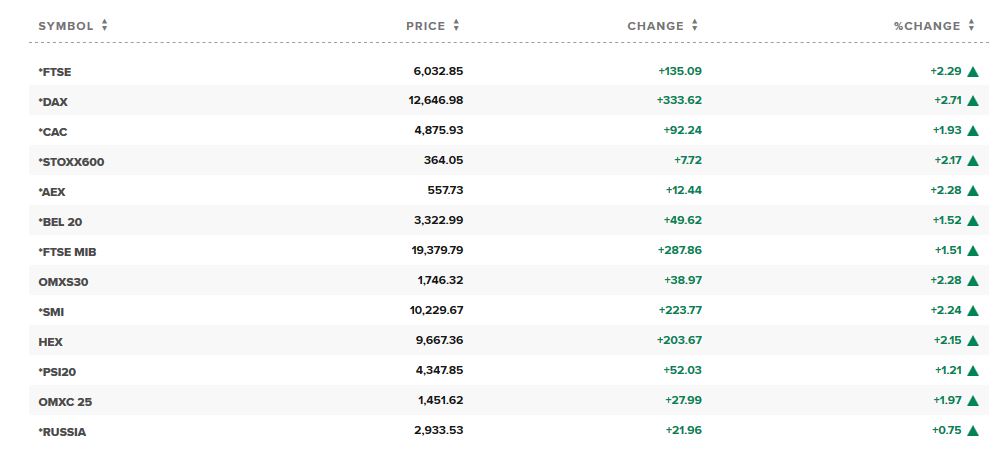The height and width of the screenshot is (472, 999).
Task: Click the green up triangle beside +1.51
Action: click(972, 250)
